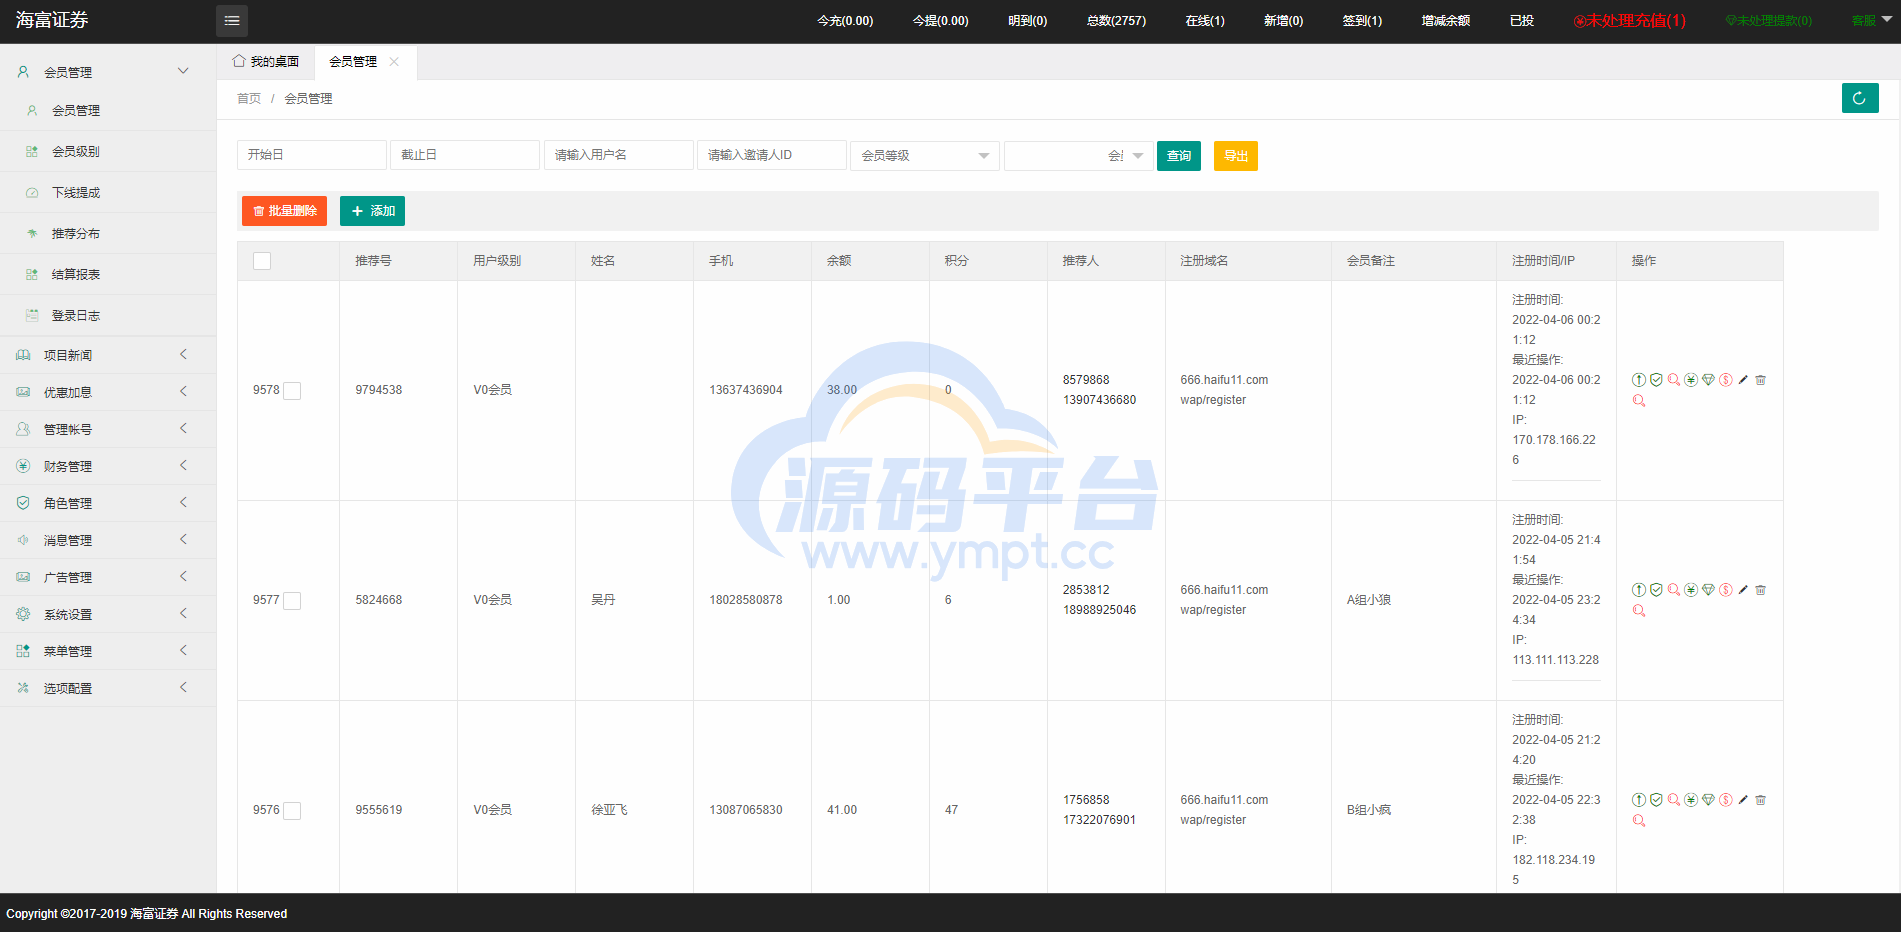
Task: Click the 会员管理 user icon in sidebar header
Action: coord(23,72)
